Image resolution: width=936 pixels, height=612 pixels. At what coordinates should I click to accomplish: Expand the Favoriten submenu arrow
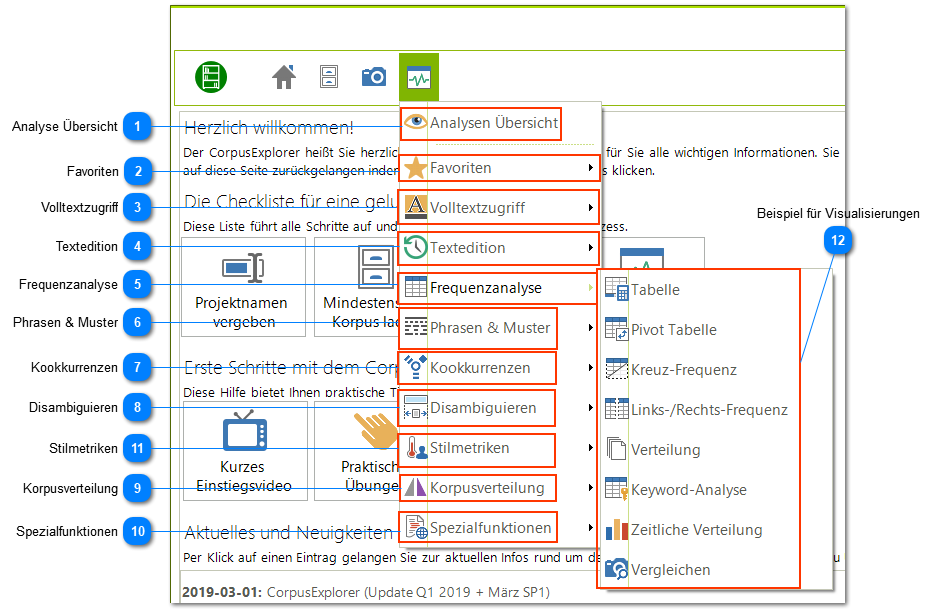[590, 168]
